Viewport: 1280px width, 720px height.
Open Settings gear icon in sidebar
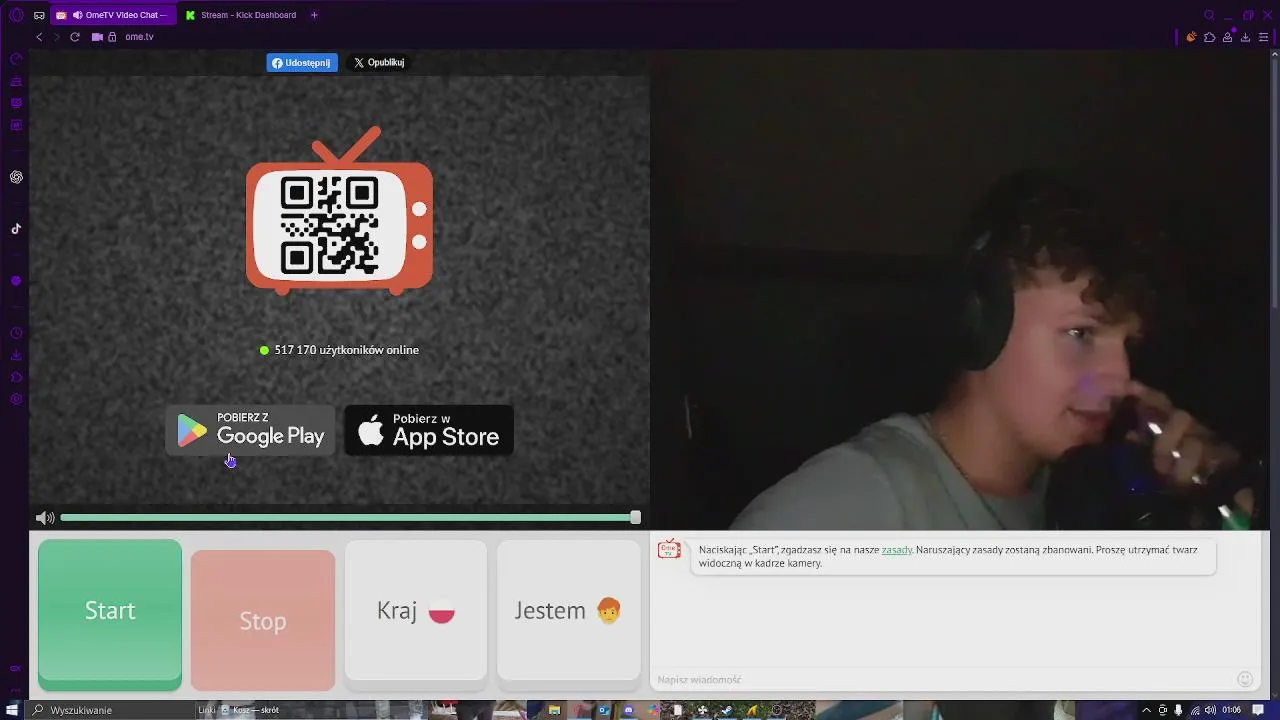(x=16, y=399)
